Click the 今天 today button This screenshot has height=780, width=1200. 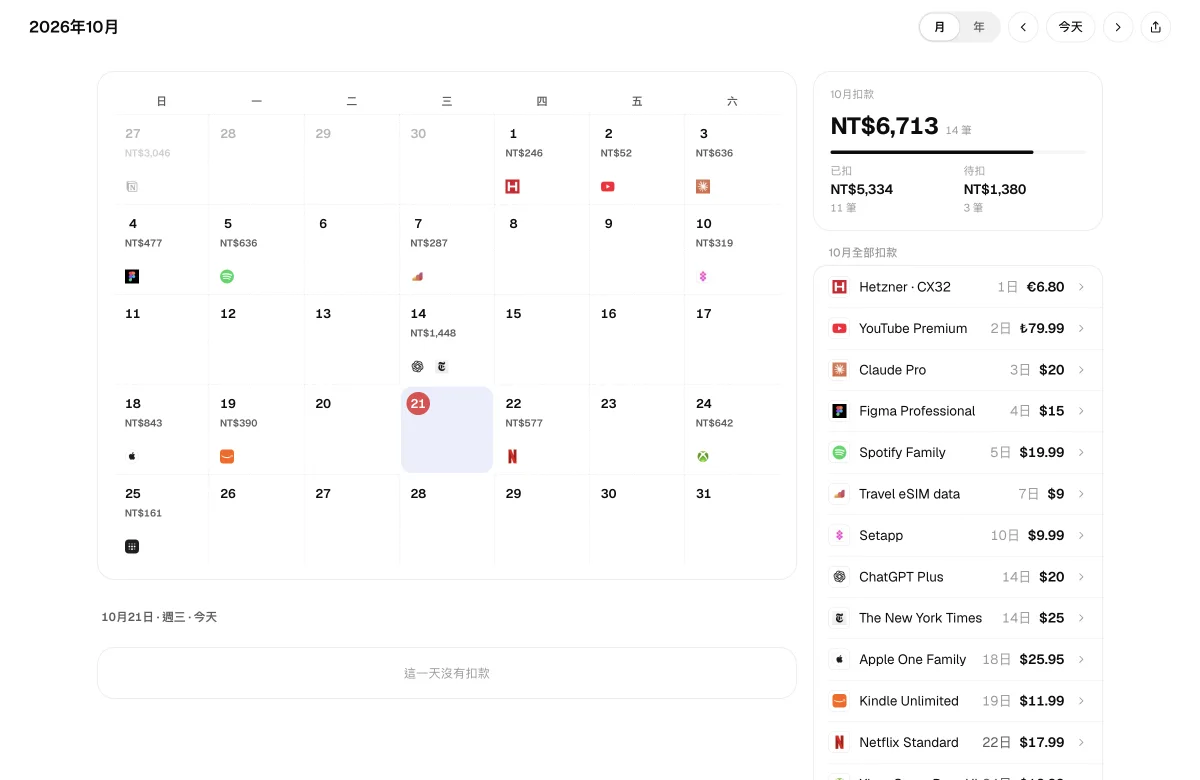point(1070,27)
